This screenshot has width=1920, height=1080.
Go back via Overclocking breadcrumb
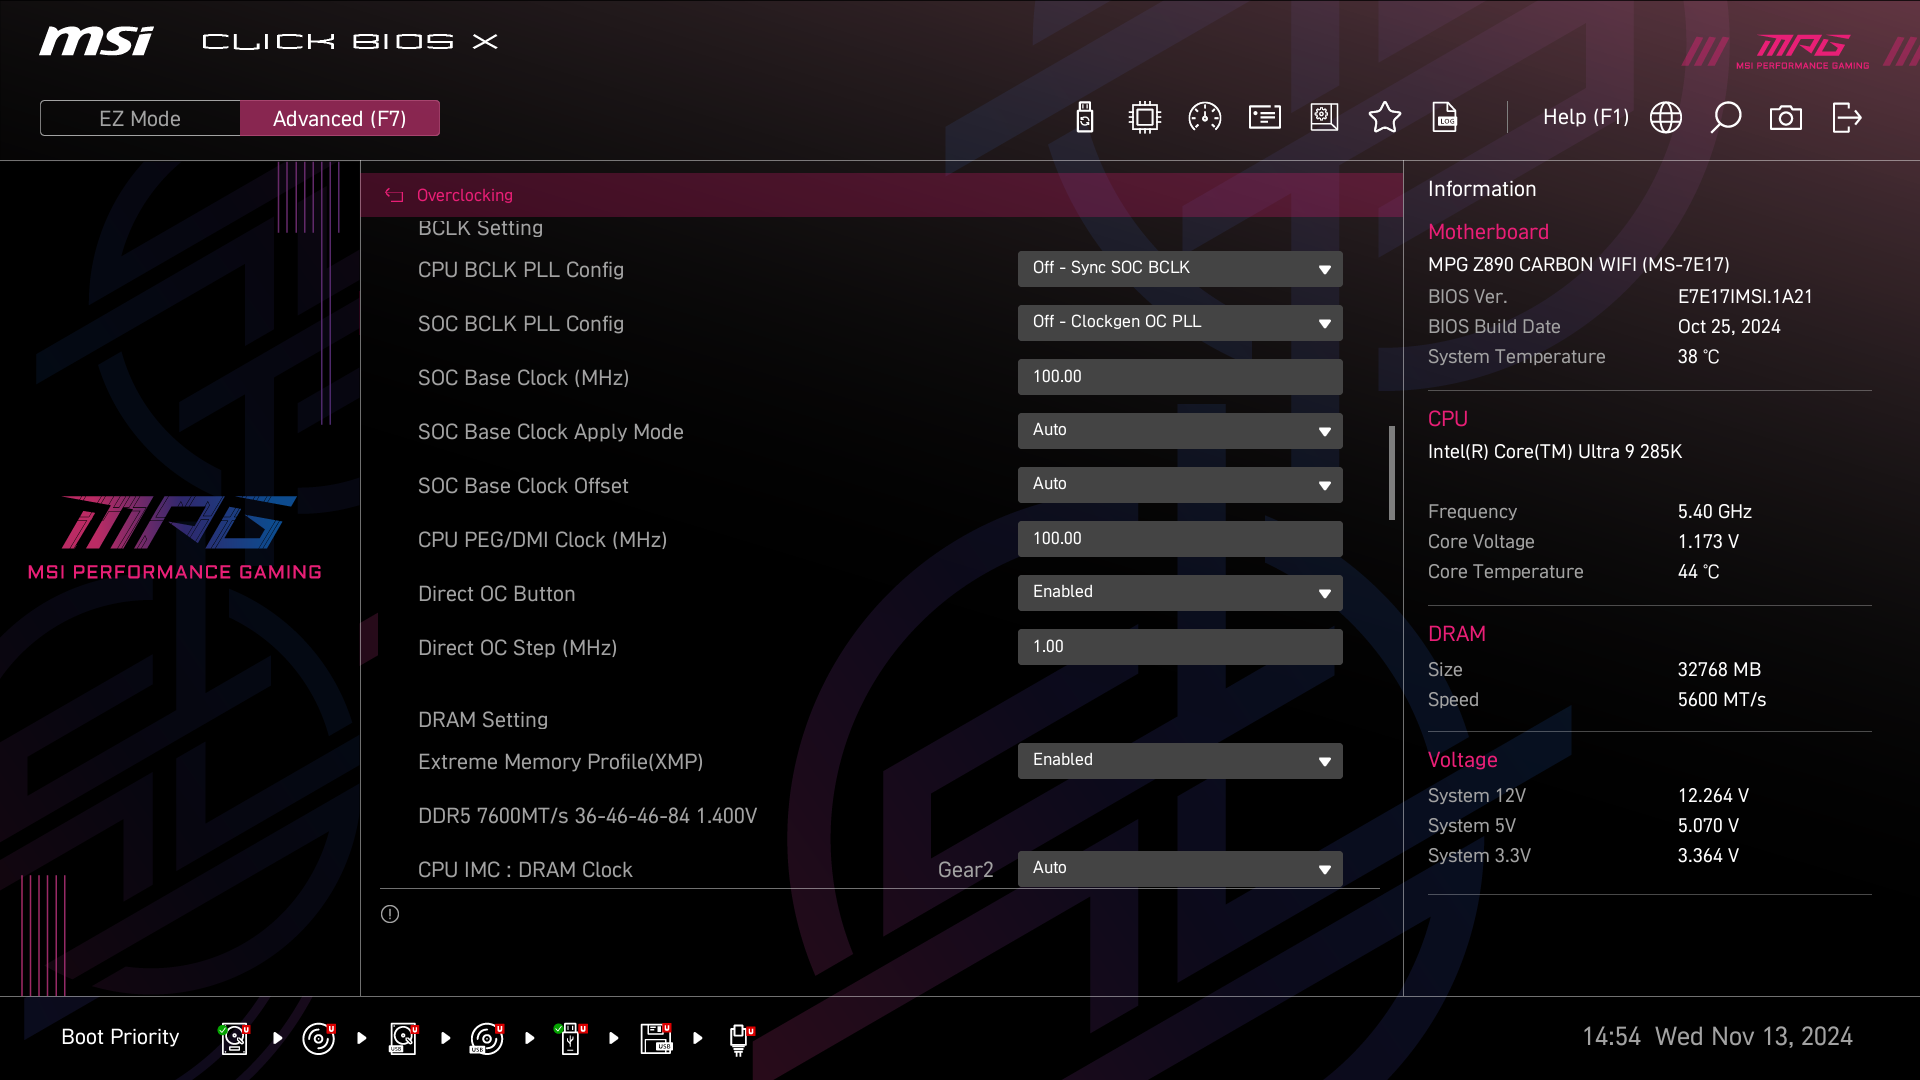(x=464, y=195)
